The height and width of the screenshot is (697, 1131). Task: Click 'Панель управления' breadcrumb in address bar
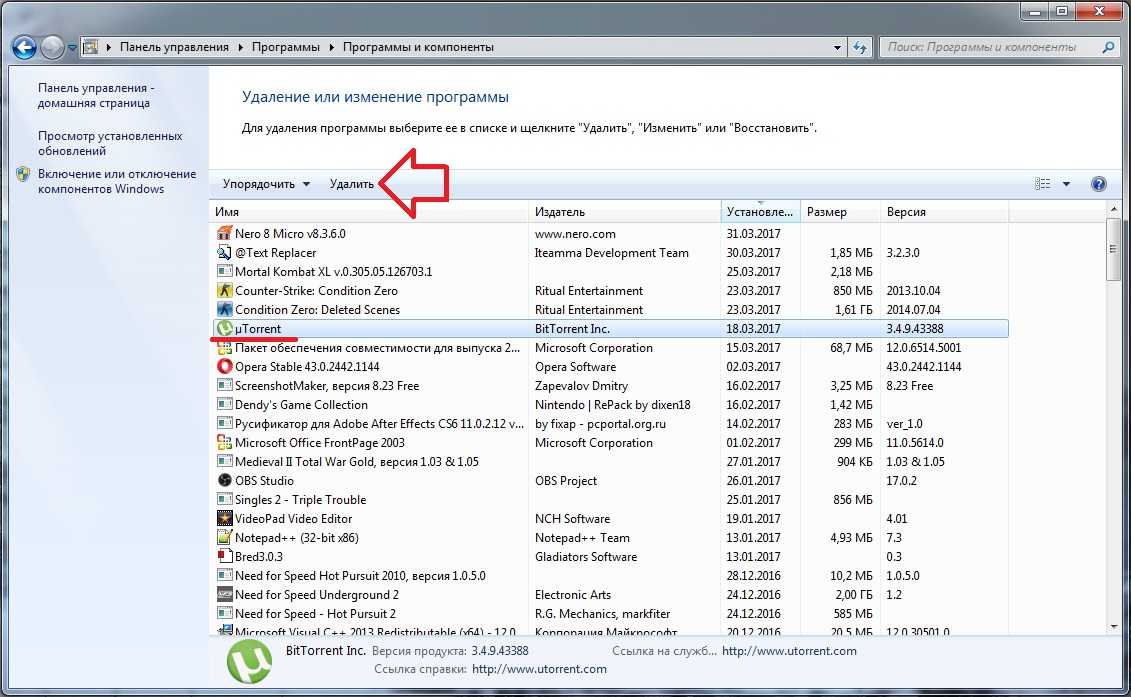pos(174,47)
